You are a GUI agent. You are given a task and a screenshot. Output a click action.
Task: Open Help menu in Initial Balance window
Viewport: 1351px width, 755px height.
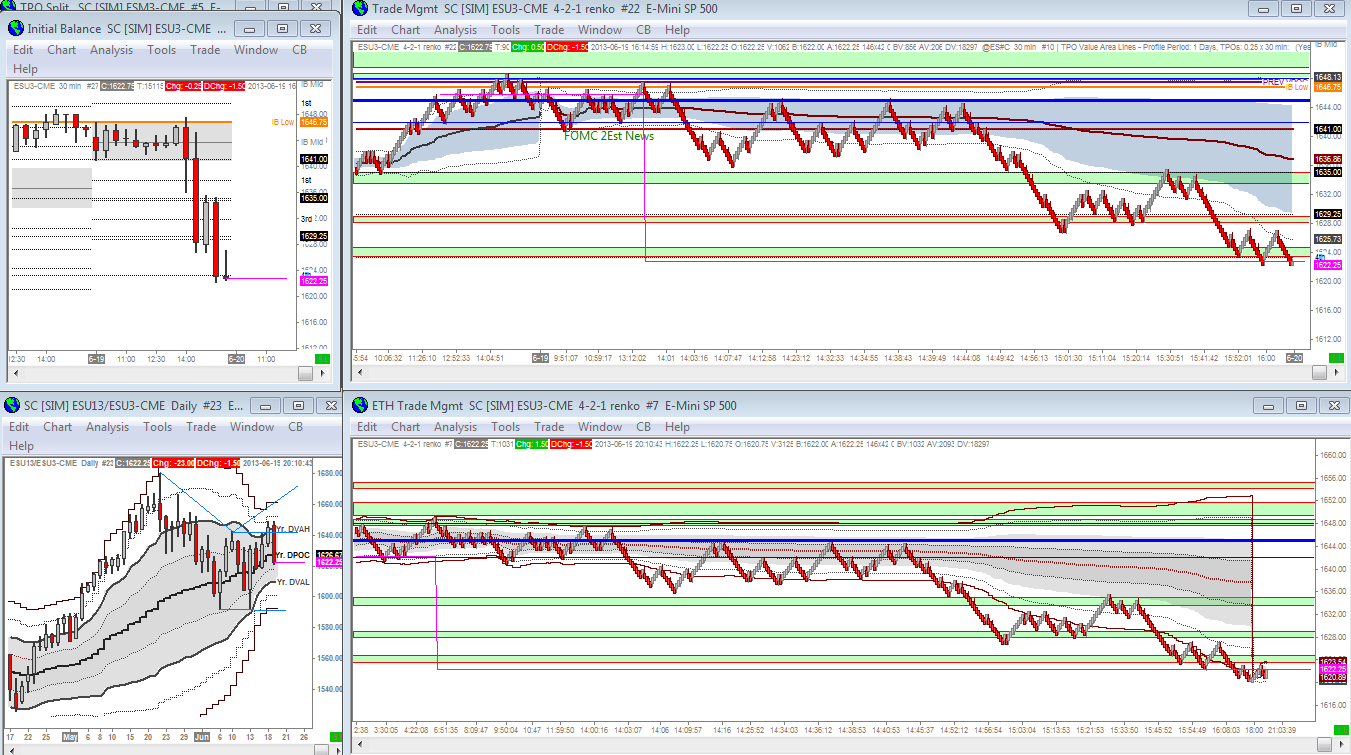point(25,69)
